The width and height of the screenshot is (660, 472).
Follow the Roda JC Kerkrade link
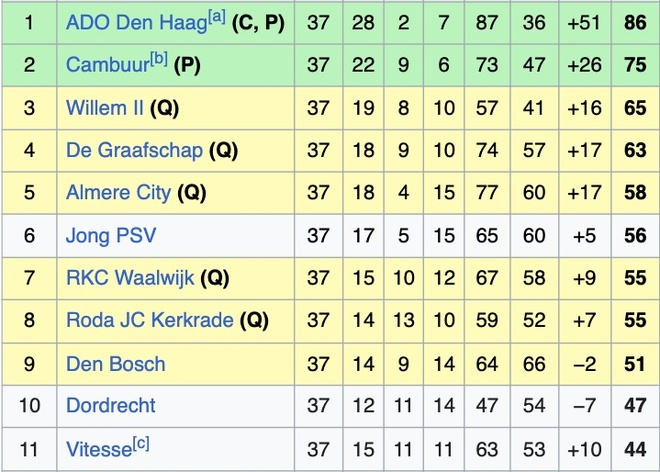[x=149, y=321]
